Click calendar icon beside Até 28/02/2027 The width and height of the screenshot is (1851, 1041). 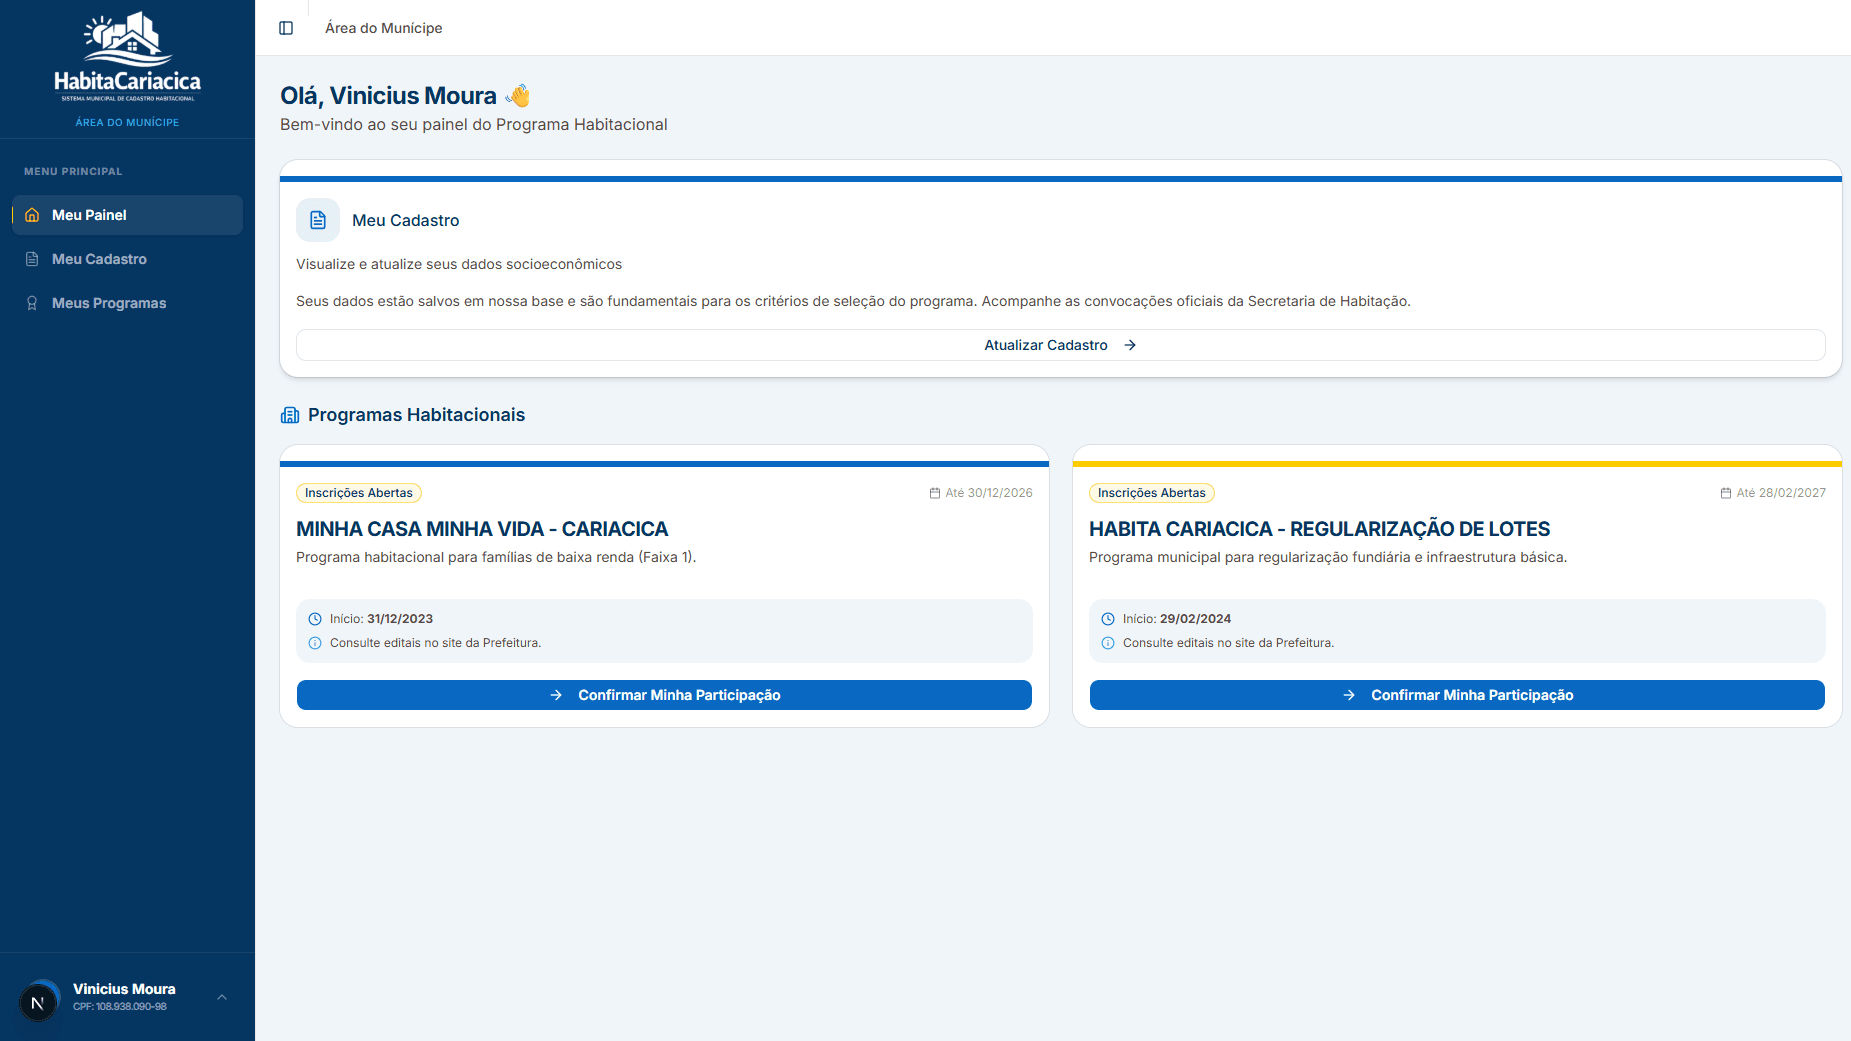[x=1726, y=493]
